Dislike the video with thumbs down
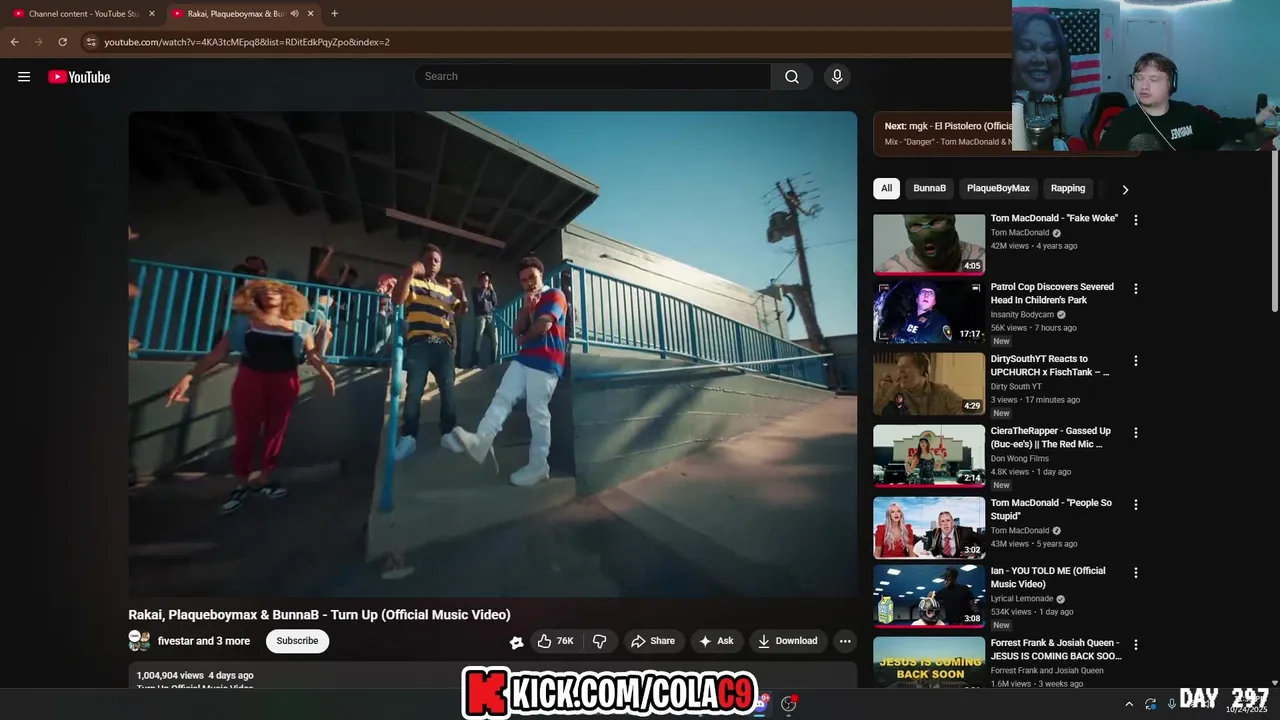Image resolution: width=1280 pixels, height=720 pixels. coord(600,641)
